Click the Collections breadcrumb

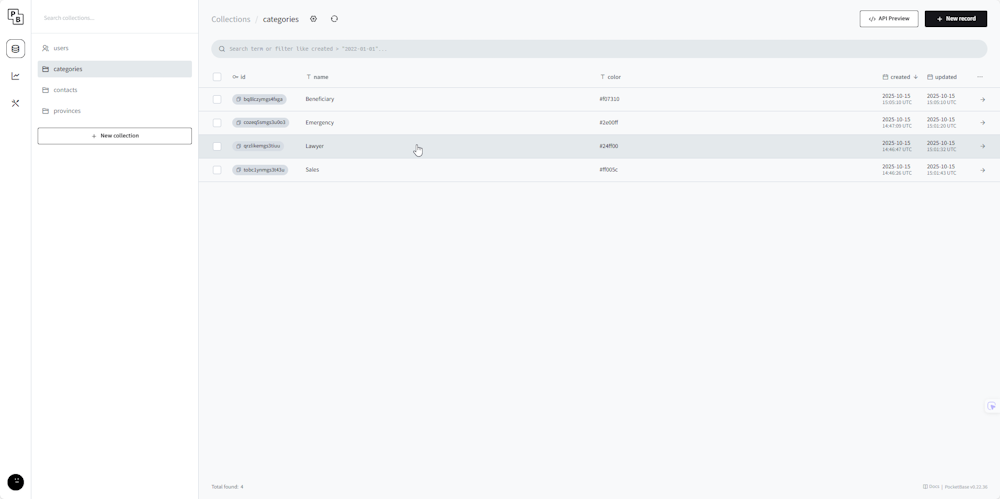pos(231,19)
